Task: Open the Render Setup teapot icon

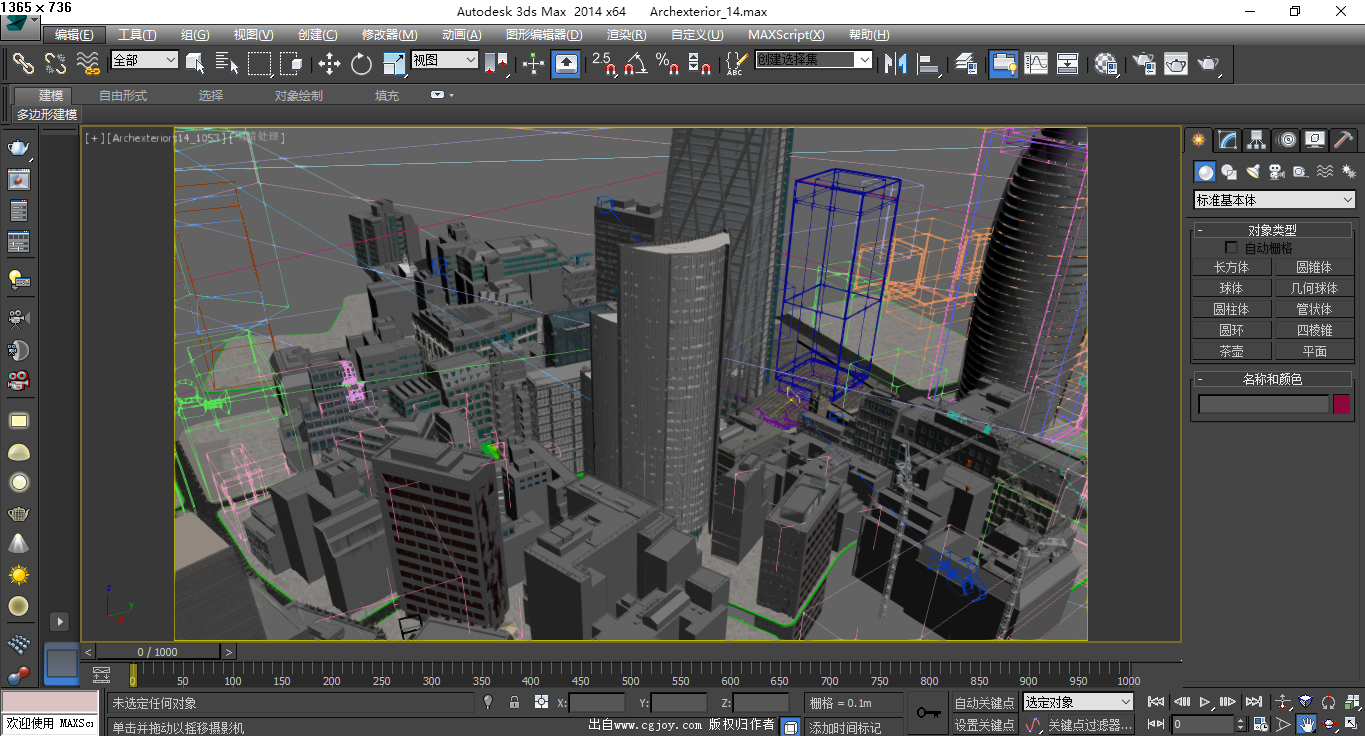Action: click(x=1143, y=64)
